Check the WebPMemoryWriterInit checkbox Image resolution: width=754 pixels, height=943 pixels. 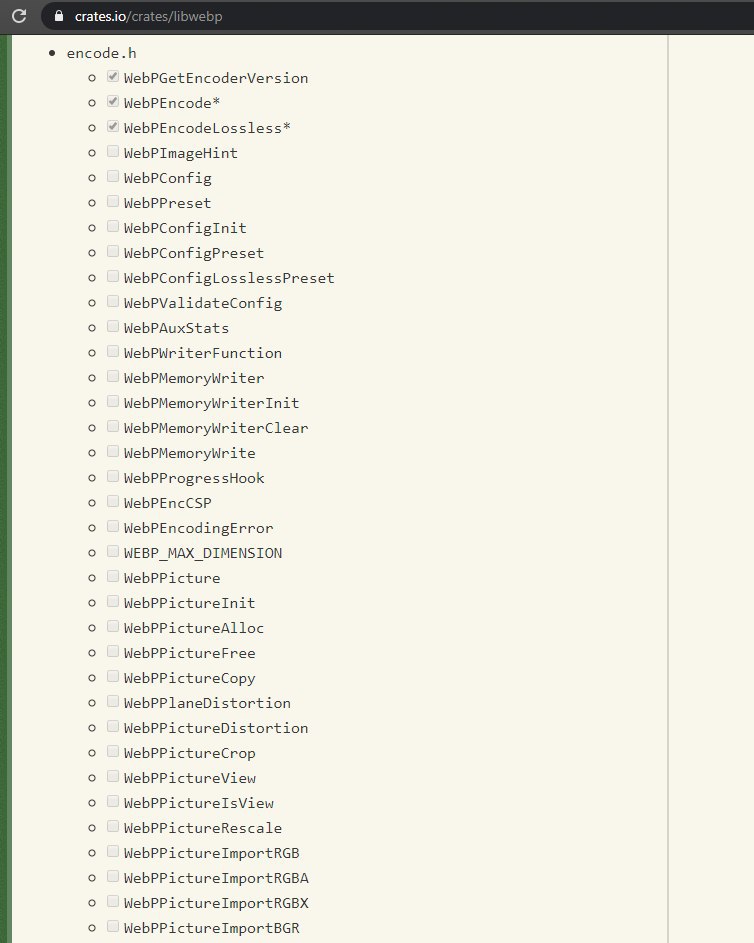[x=113, y=402]
